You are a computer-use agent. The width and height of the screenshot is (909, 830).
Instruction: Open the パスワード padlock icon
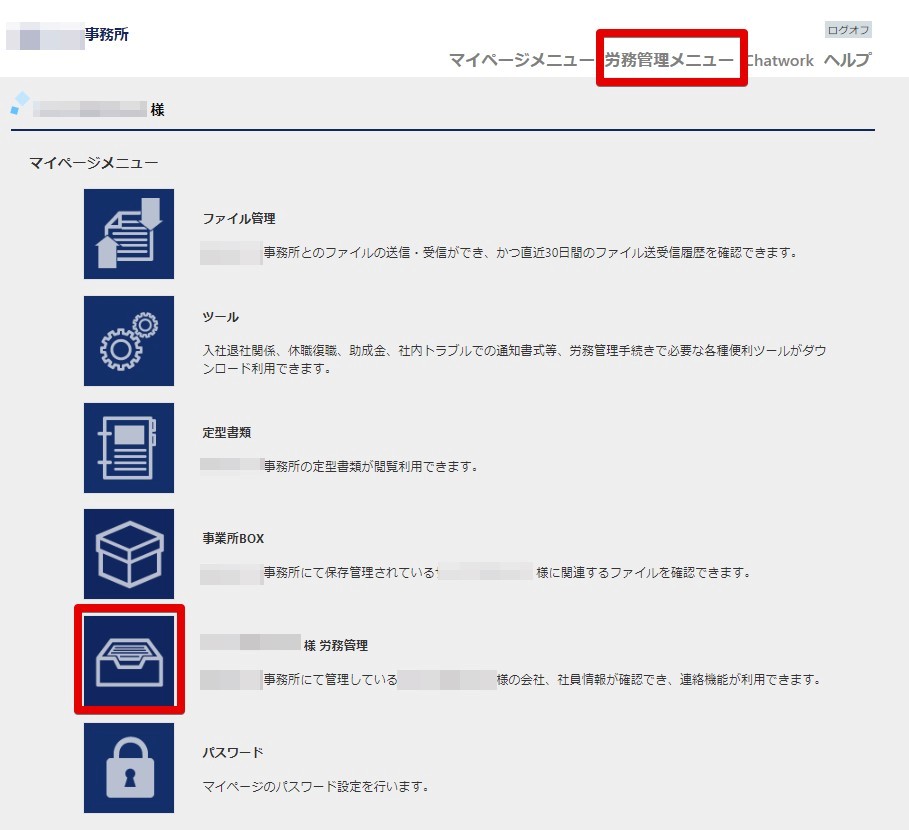(129, 768)
